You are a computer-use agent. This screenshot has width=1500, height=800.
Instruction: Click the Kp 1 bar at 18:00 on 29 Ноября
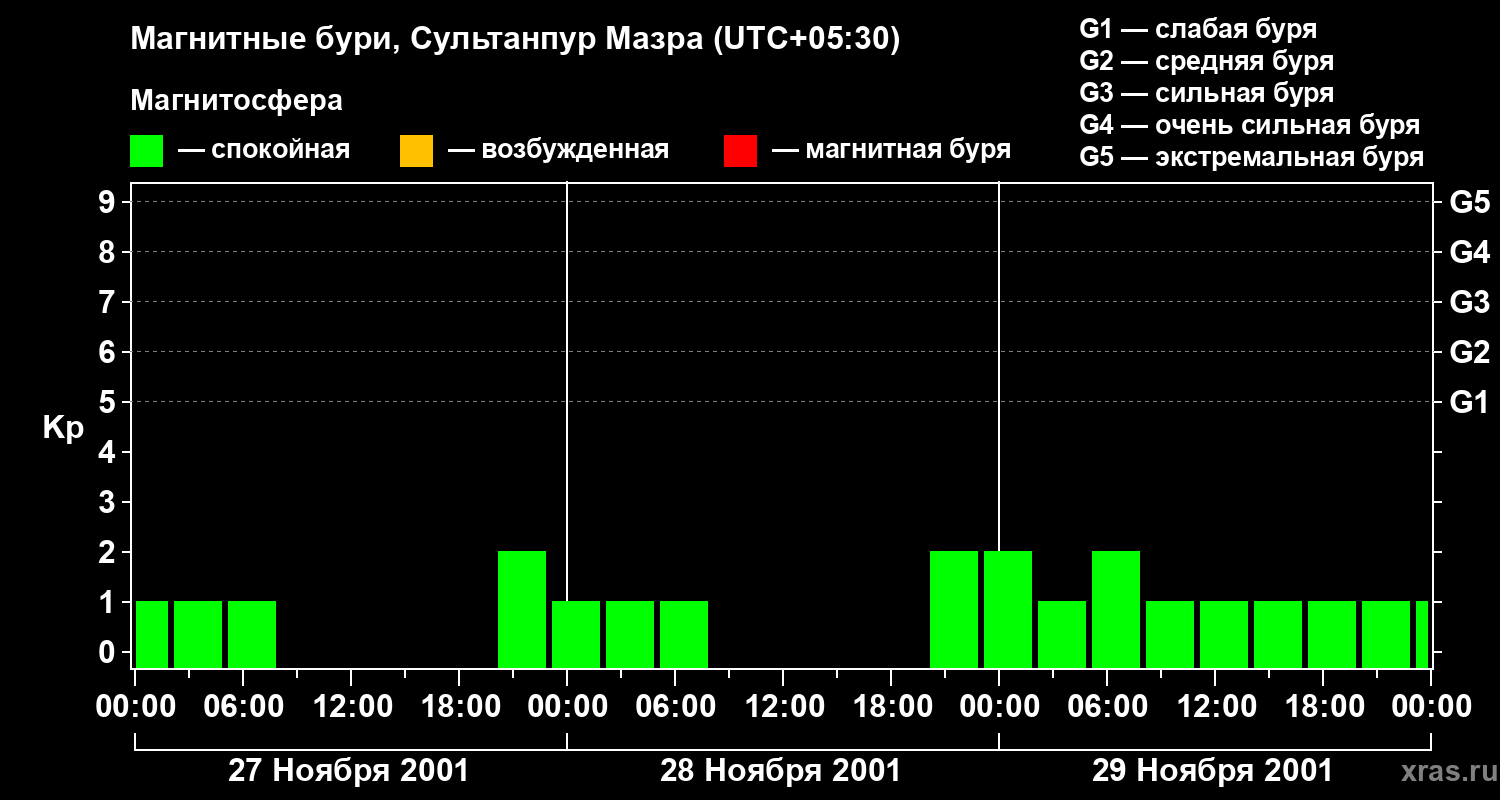(x=1332, y=634)
